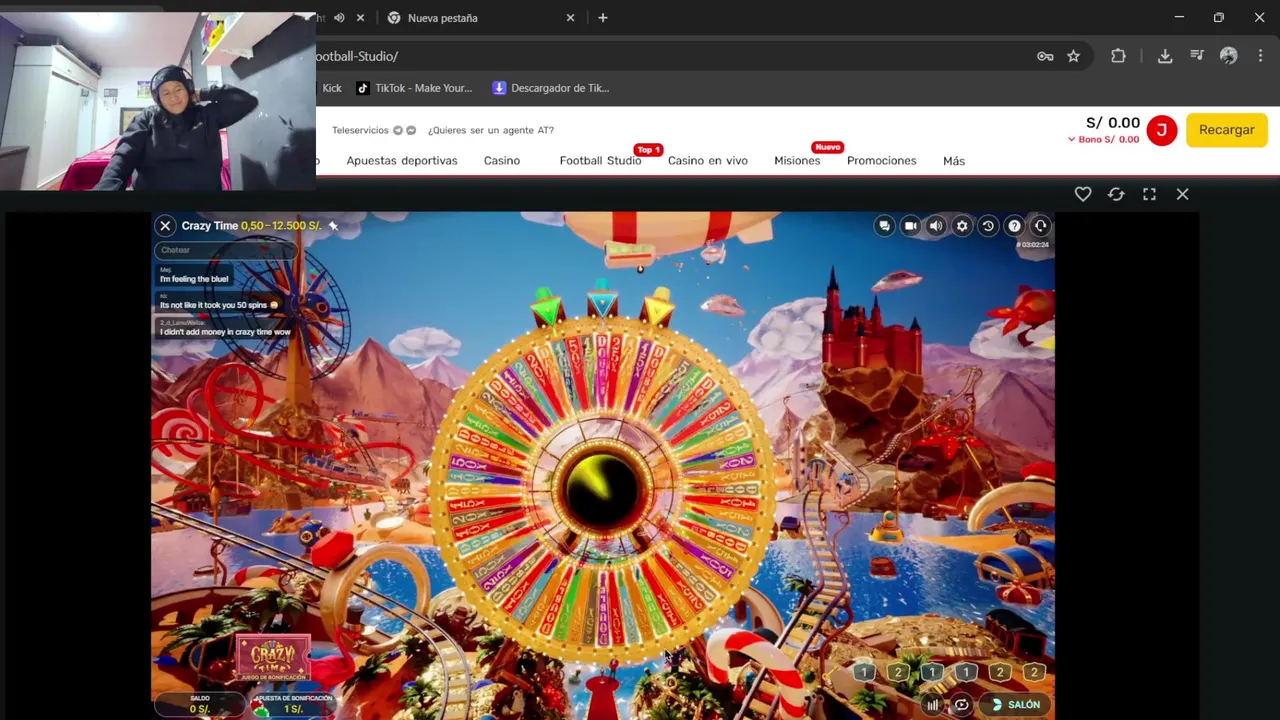Click the S/ 0.00 account balance
Image resolution: width=1280 pixels, height=720 pixels.
[1113, 123]
